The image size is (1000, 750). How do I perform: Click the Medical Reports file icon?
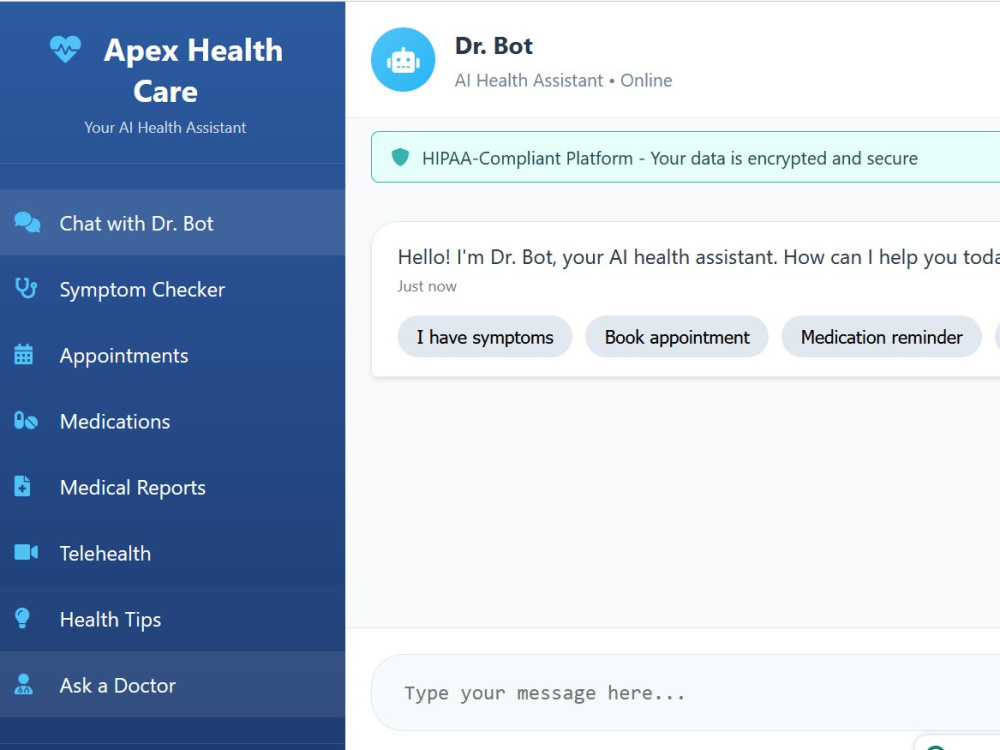coord(22,487)
